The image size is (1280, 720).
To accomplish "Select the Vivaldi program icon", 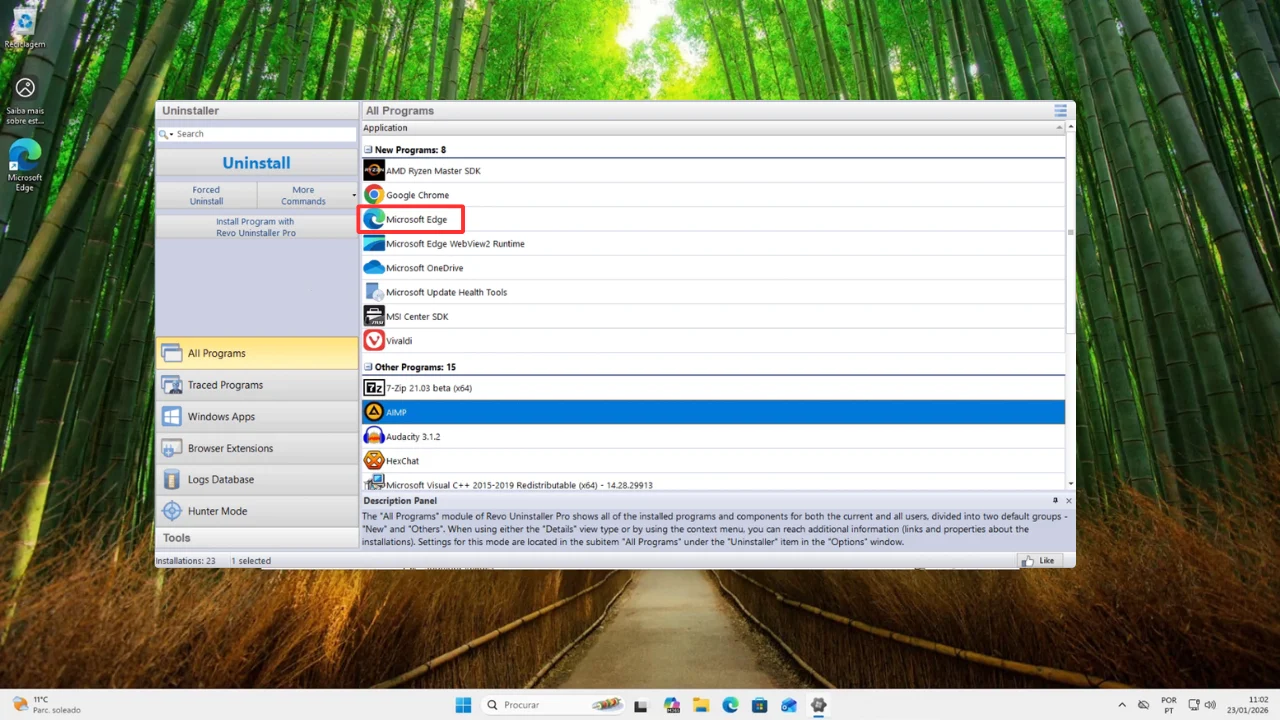I will (x=374, y=341).
